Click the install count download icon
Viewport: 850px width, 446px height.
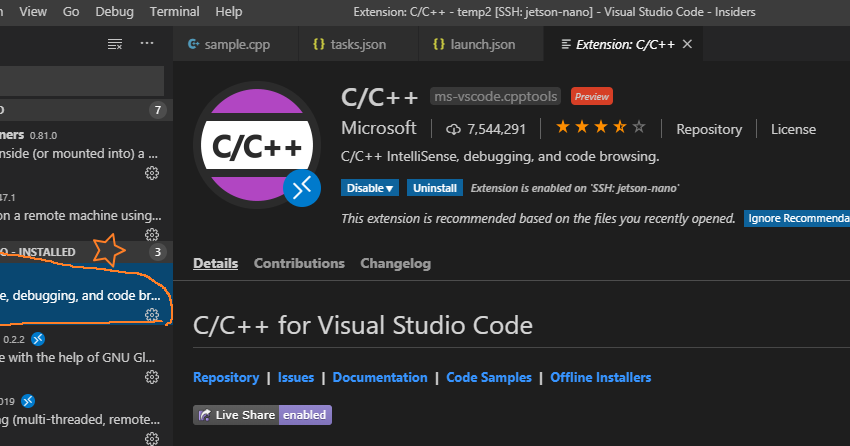pos(453,129)
